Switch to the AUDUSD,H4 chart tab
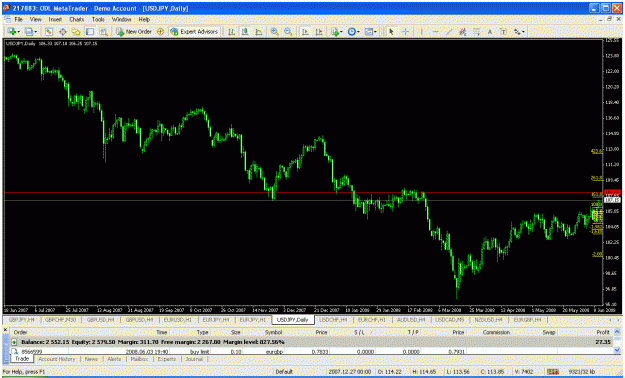The width and height of the screenshot is (625, 378). [x=411, y=320]
